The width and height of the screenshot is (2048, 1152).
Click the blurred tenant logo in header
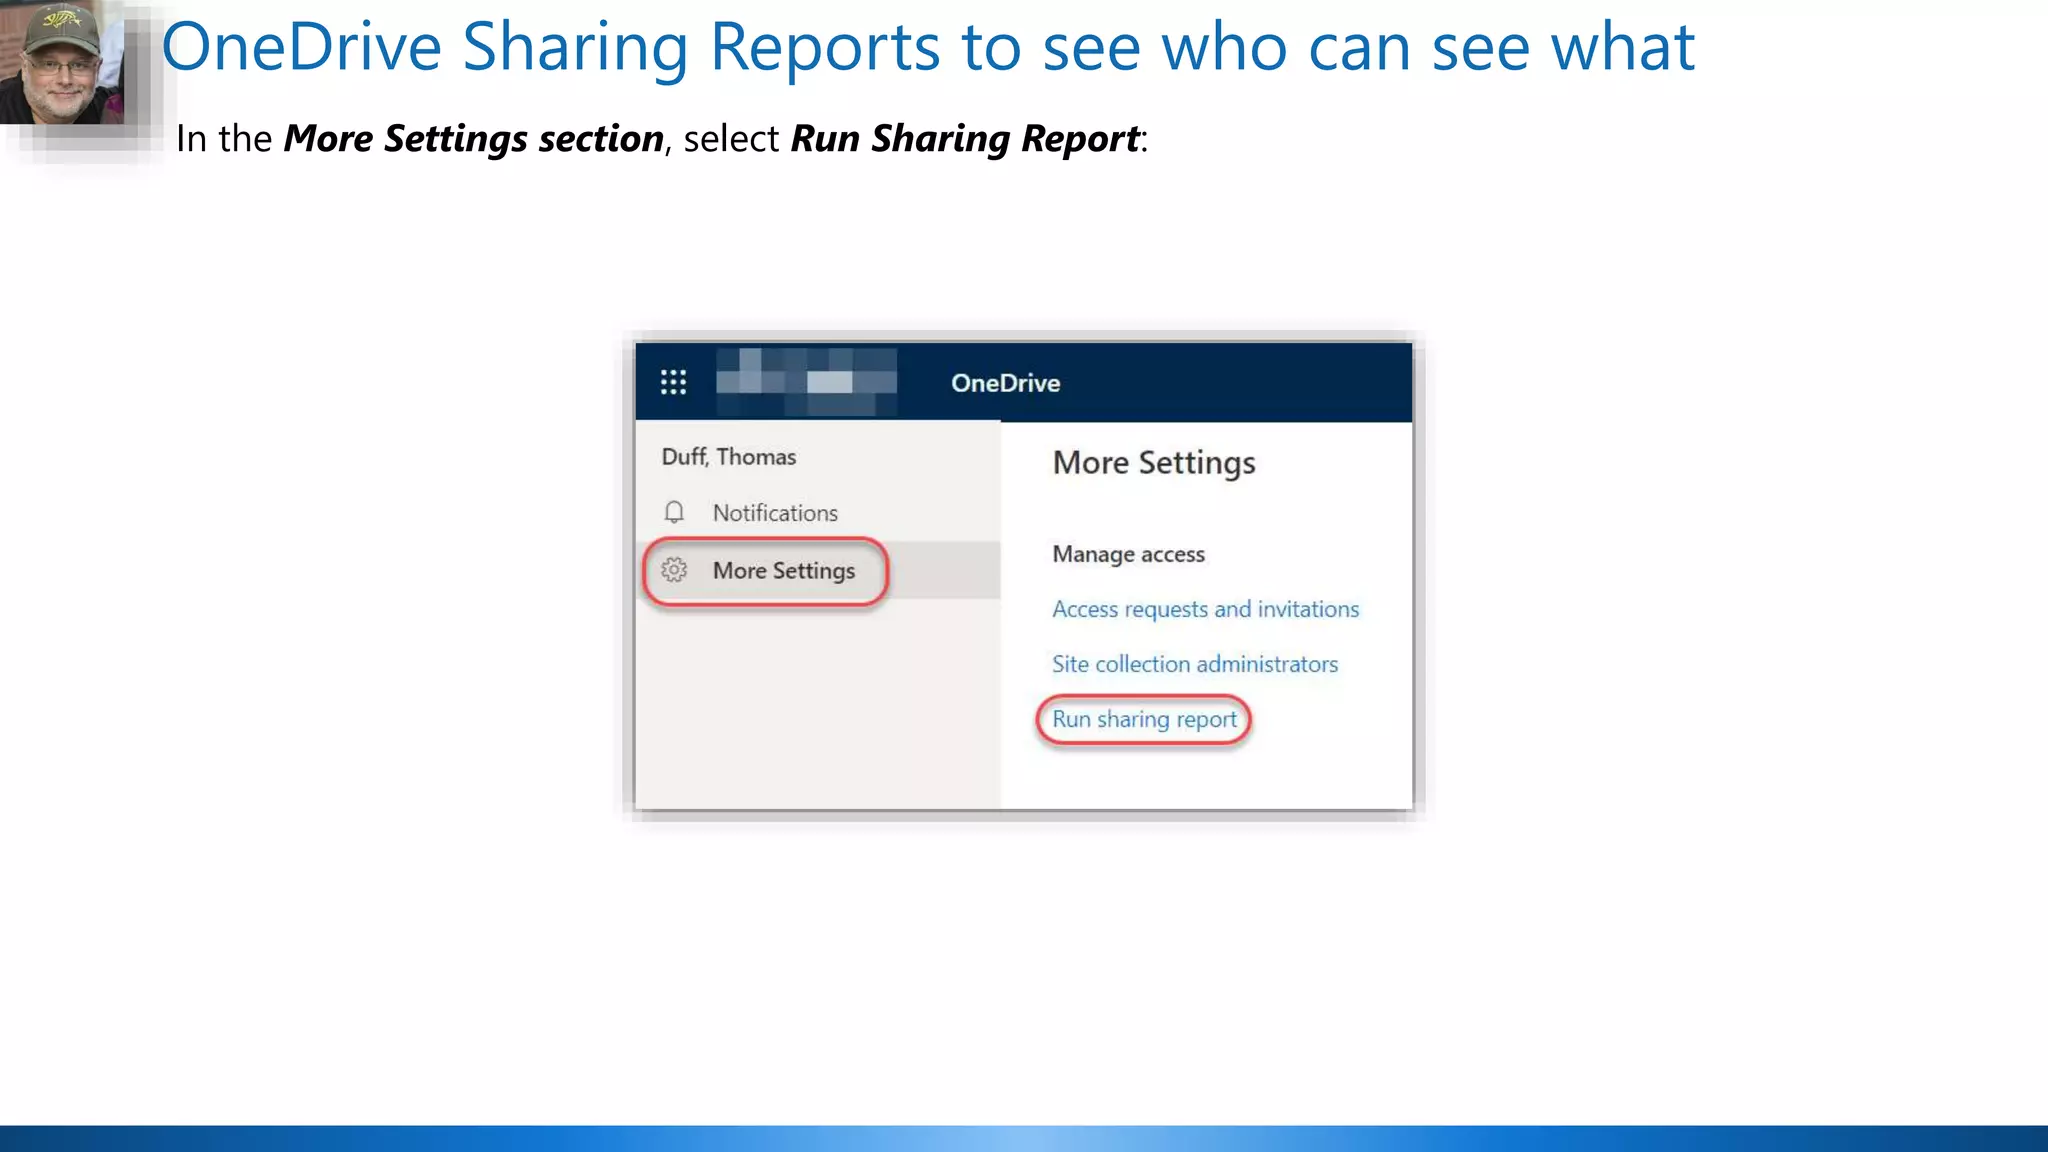pyautogui.click(x=806, y=382)
